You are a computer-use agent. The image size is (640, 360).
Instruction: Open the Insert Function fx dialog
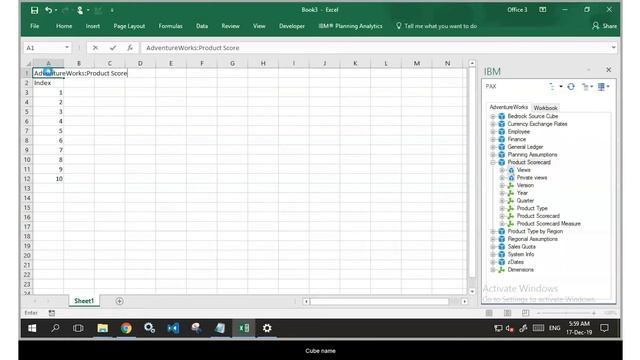[130, 48]
